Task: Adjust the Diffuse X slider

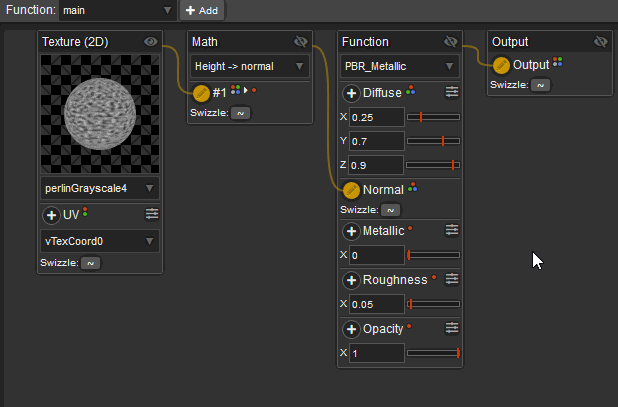Action: click(433, 117)
